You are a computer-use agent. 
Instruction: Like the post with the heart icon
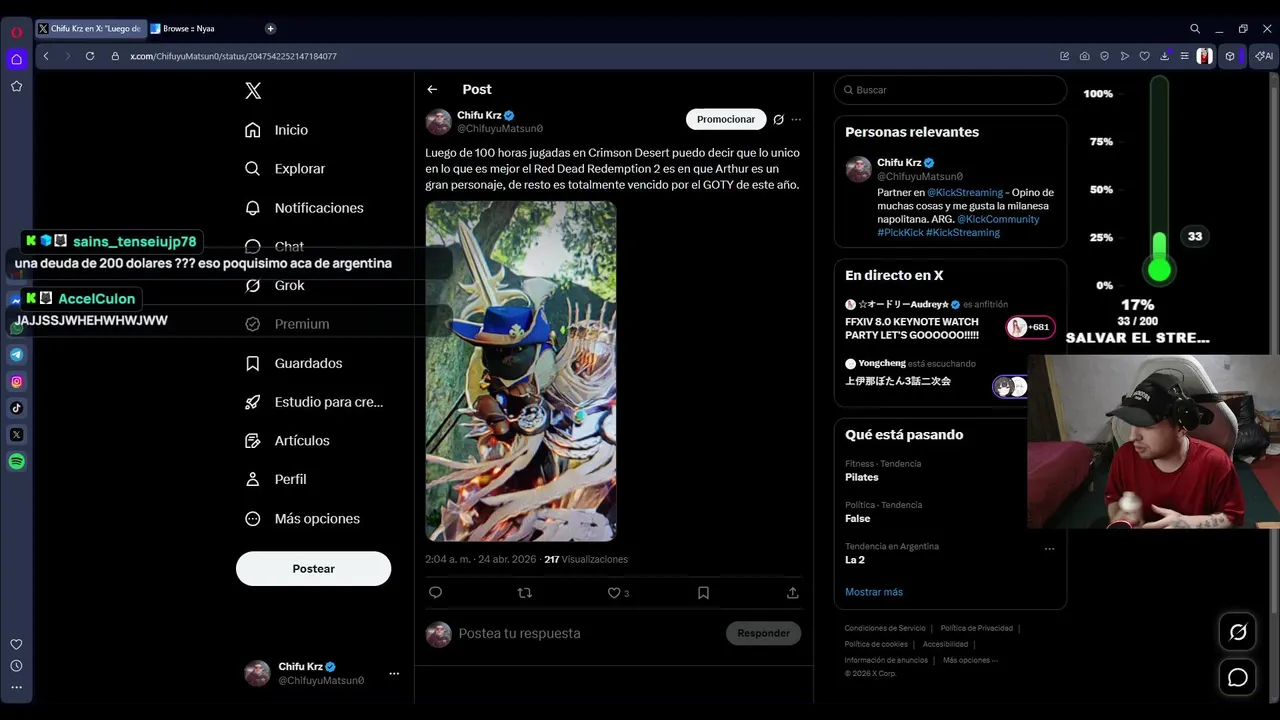coord(614,593)
